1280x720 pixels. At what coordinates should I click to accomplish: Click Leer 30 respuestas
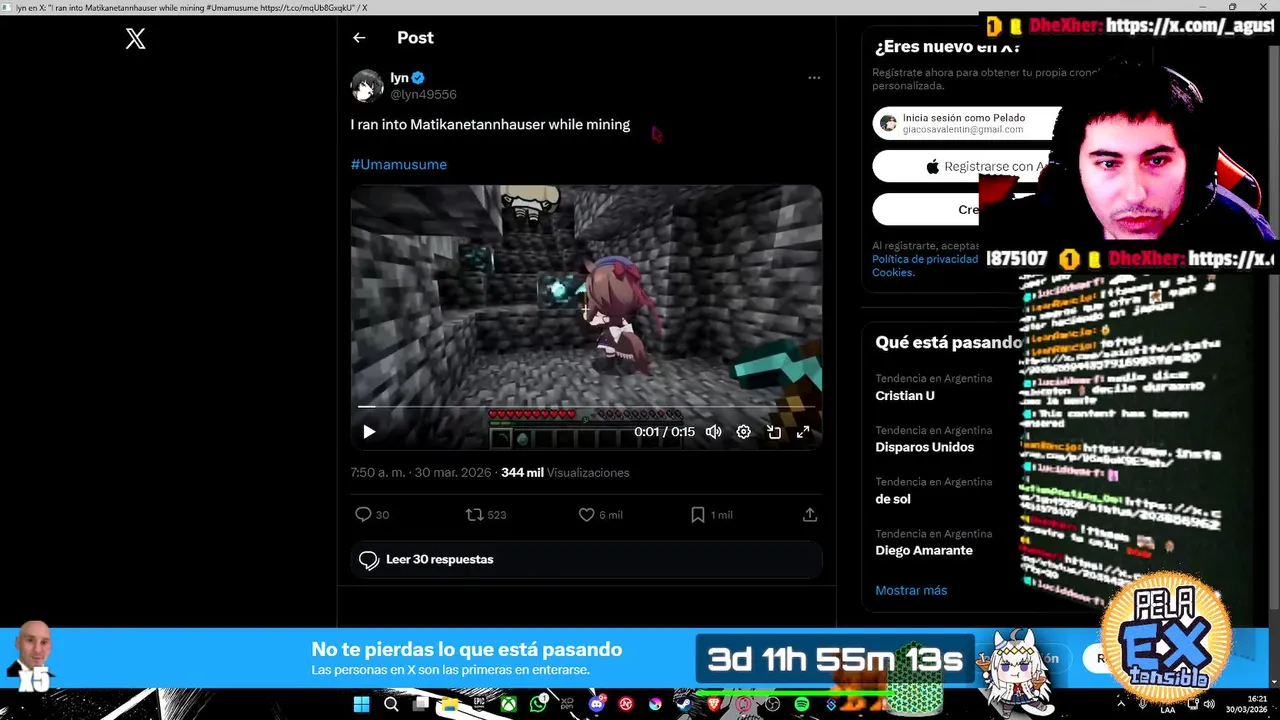click(586, 560)
